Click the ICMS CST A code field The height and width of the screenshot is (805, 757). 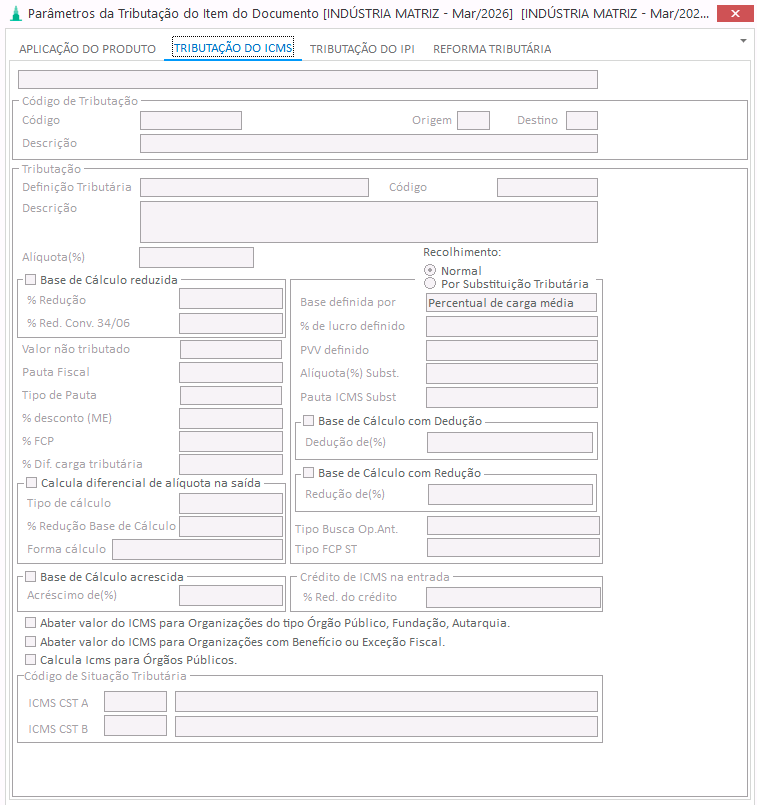135,701
